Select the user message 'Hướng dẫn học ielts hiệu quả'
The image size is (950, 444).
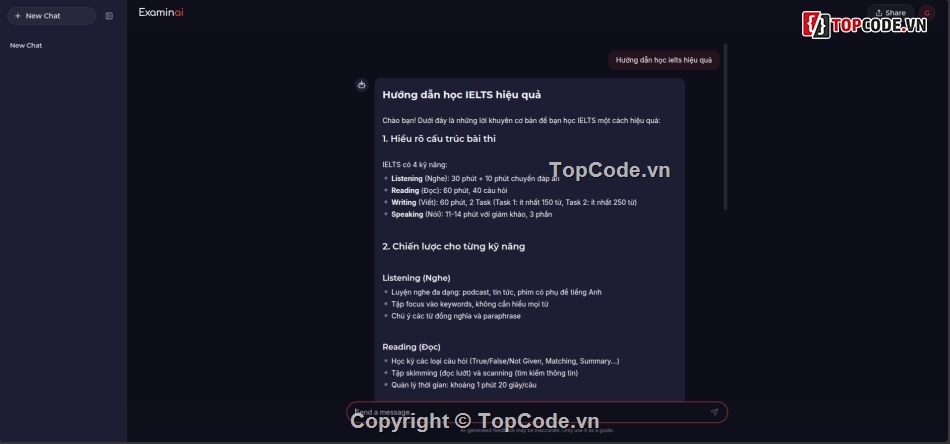pos(663,60)
